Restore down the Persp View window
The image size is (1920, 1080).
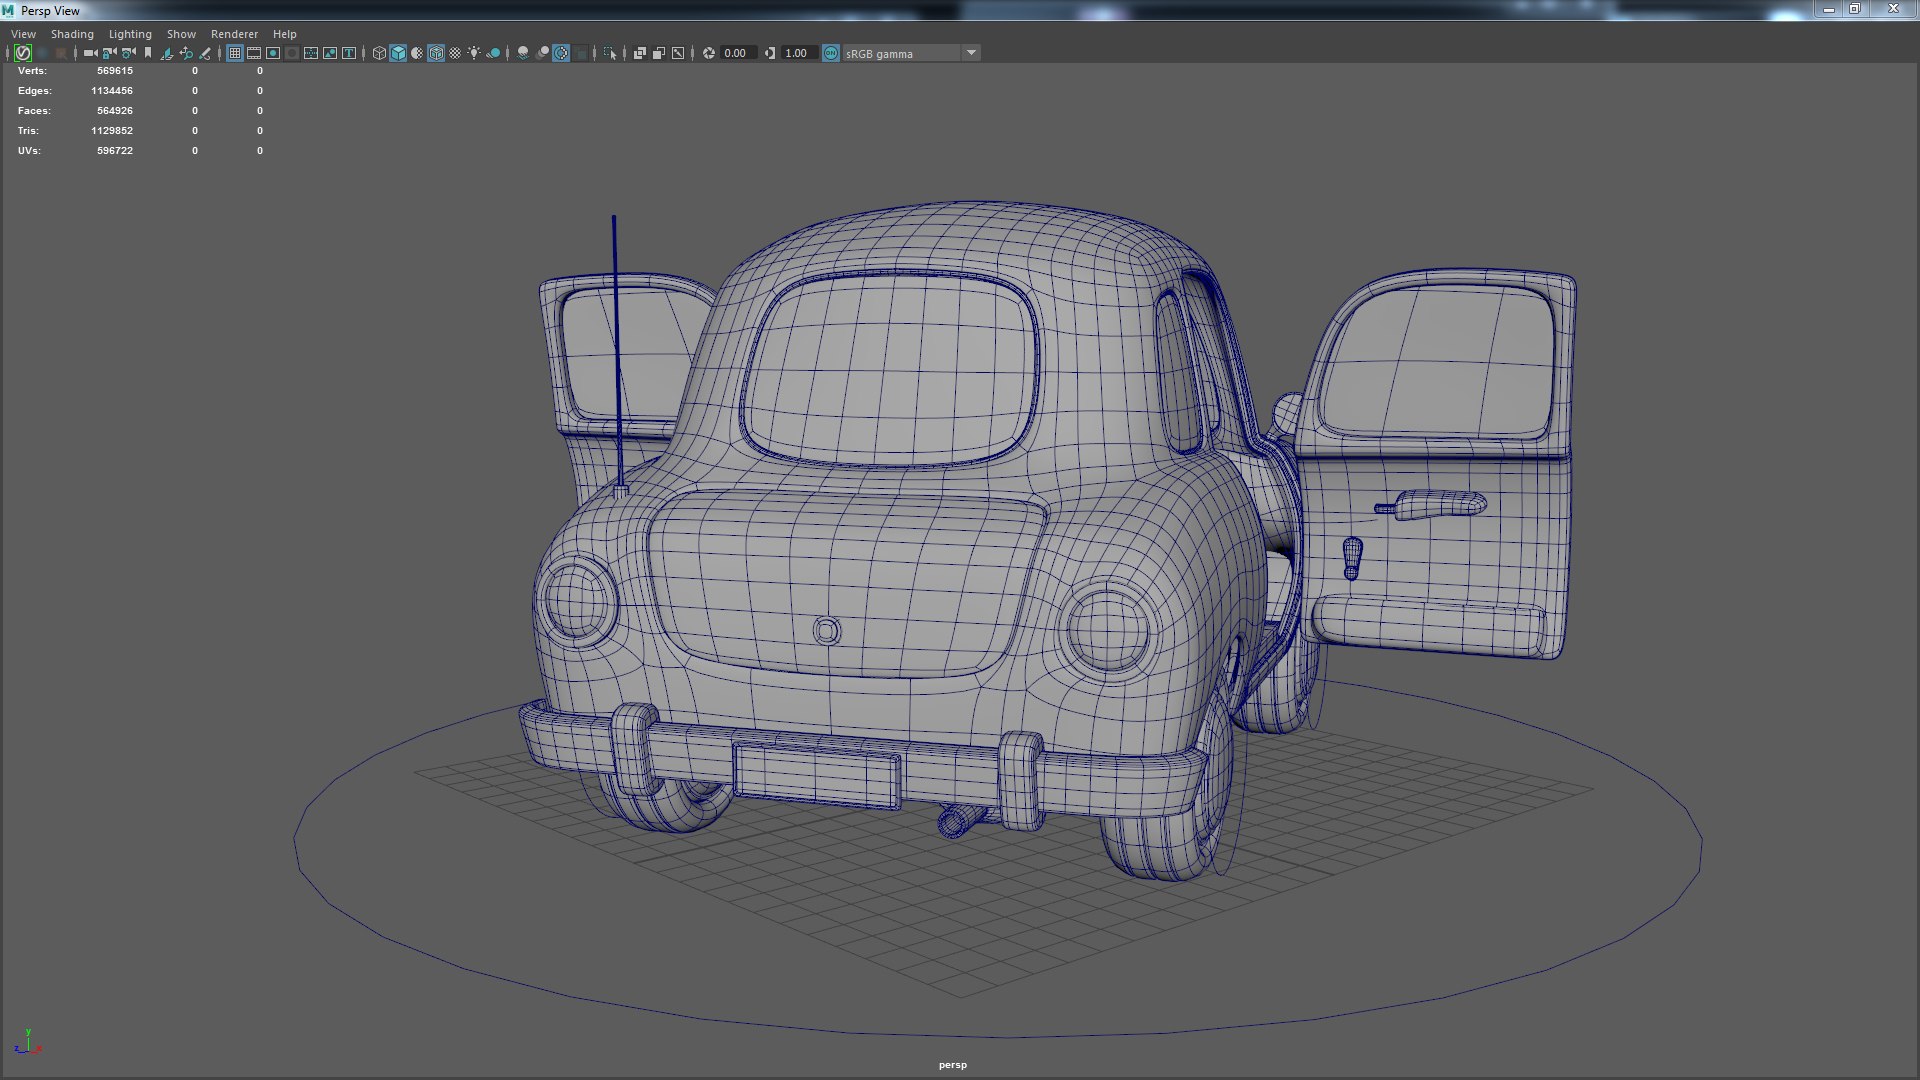1855,9
